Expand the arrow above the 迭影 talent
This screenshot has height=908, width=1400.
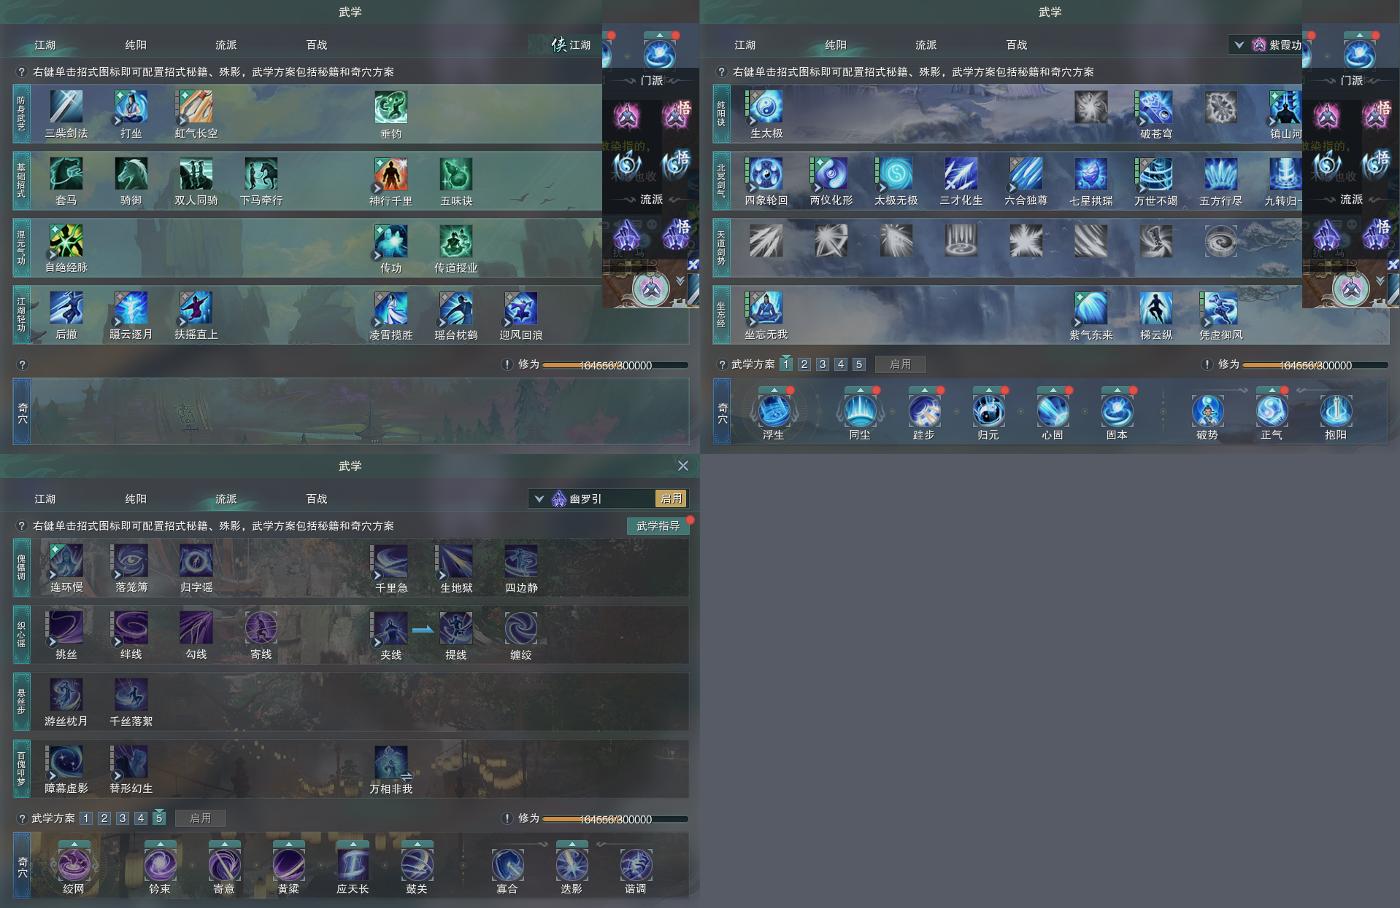pyautogui.click(x=571, y=844)
